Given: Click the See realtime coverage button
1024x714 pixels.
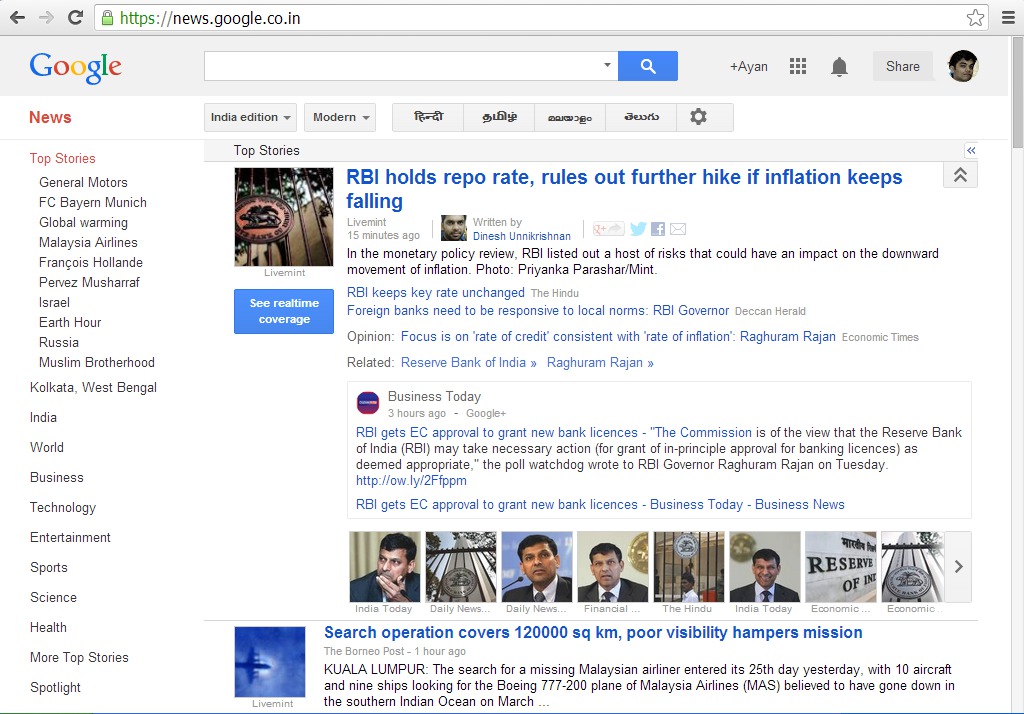Looking at the screenshot, I should [x=284, y=311].
